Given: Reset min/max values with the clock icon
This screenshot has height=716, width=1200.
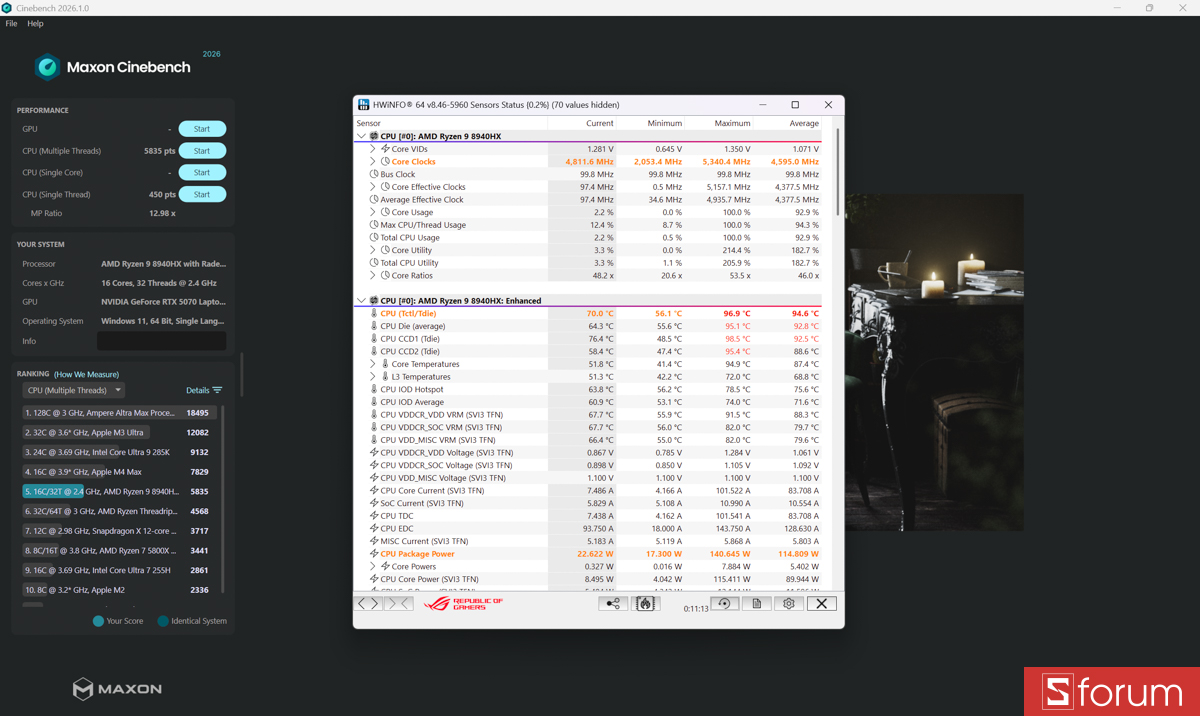Looking at the screenshot, I should [x=724, y=603].
